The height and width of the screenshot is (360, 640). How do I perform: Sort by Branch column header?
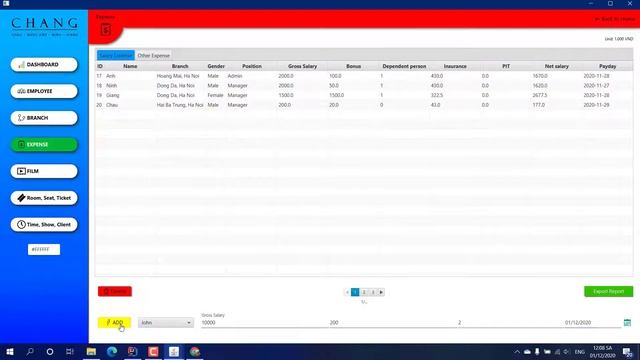click(180, 66)
